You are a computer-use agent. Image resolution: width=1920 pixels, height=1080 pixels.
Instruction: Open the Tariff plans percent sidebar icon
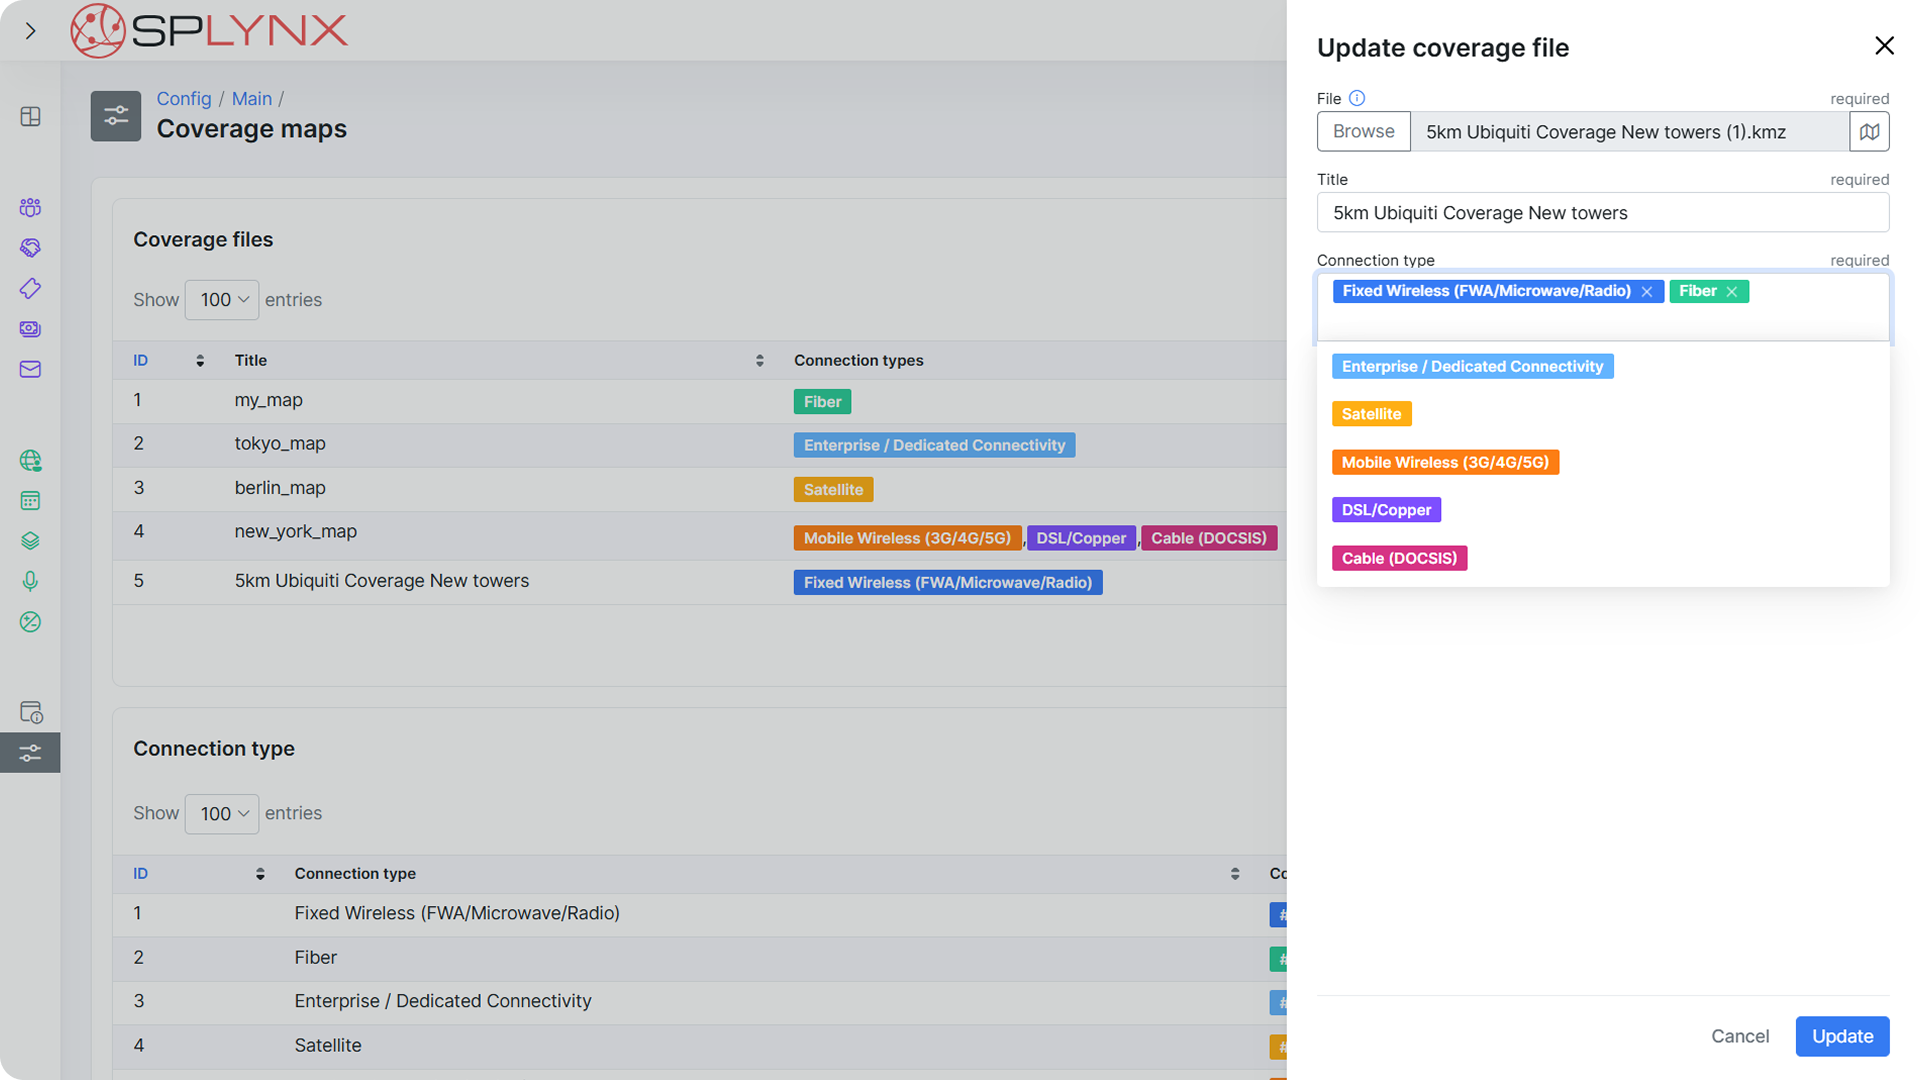pyautogui.click(x=31, y=622)
